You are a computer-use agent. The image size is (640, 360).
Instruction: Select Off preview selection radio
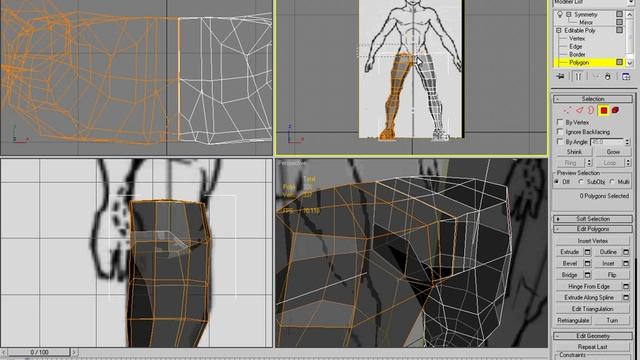click(557, 182)
